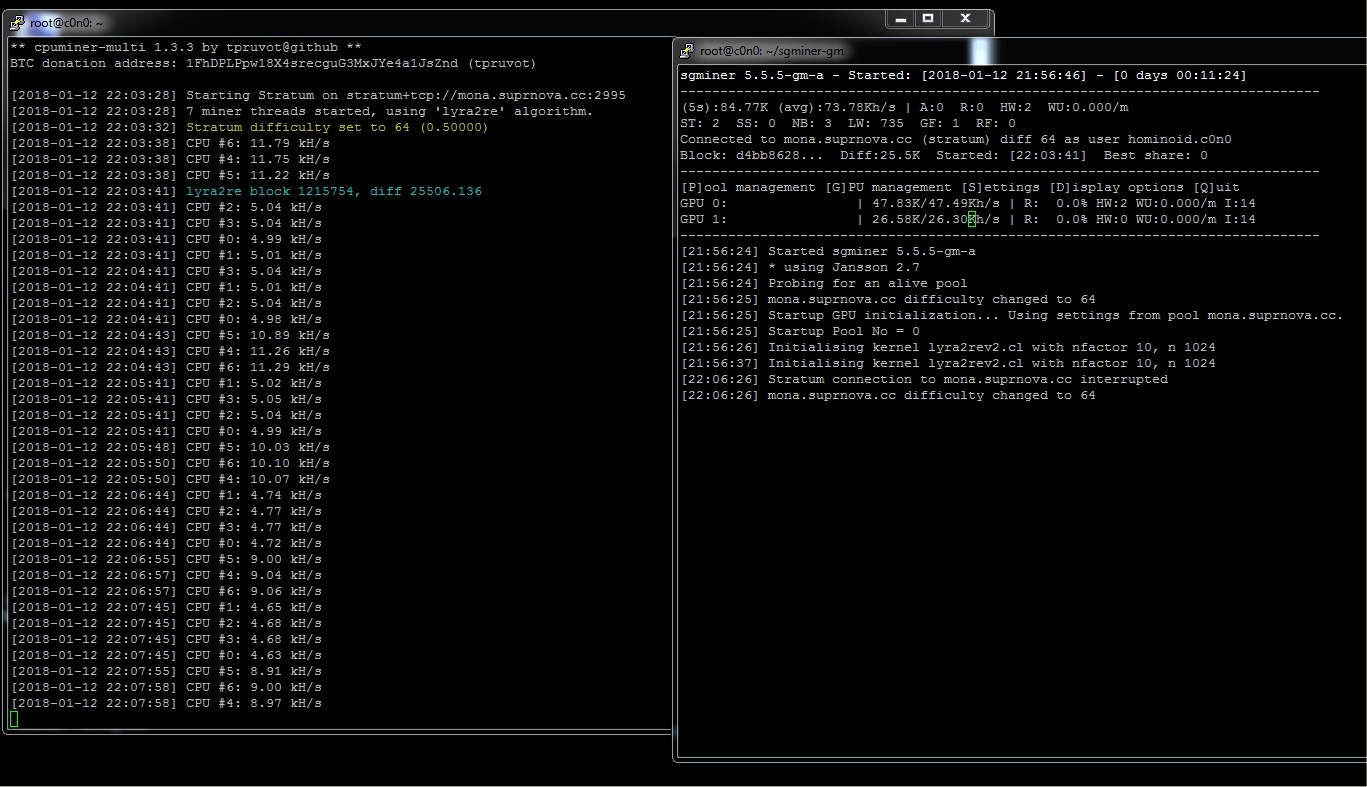Click the 'Starting Stratum on stratum+tcp://mona.suprnova.cc:2995' line

click(318, 95)
